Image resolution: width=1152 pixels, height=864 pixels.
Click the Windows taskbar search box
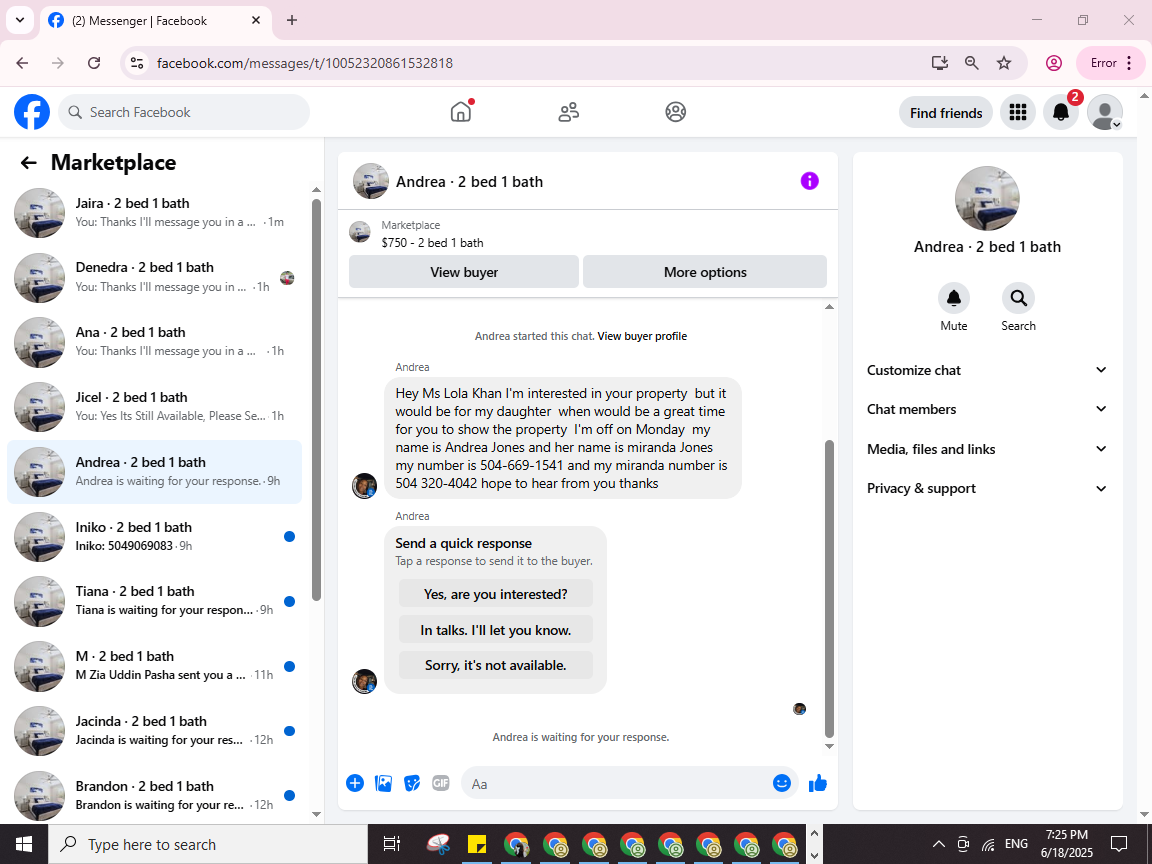tap(208, 844)
